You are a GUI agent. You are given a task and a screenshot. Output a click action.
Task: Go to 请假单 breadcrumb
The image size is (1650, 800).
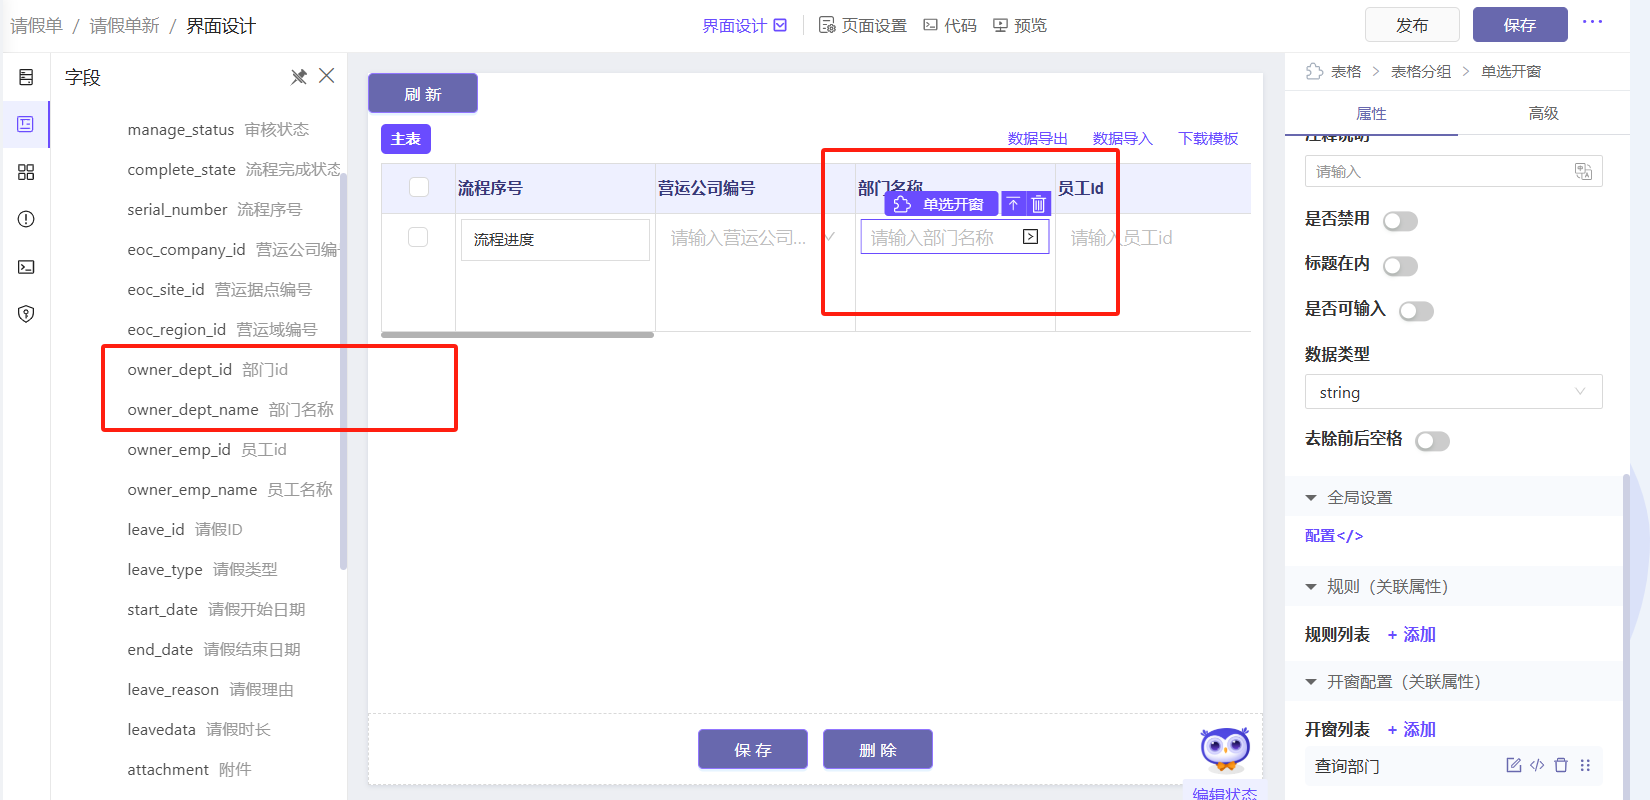pos(37,25)
